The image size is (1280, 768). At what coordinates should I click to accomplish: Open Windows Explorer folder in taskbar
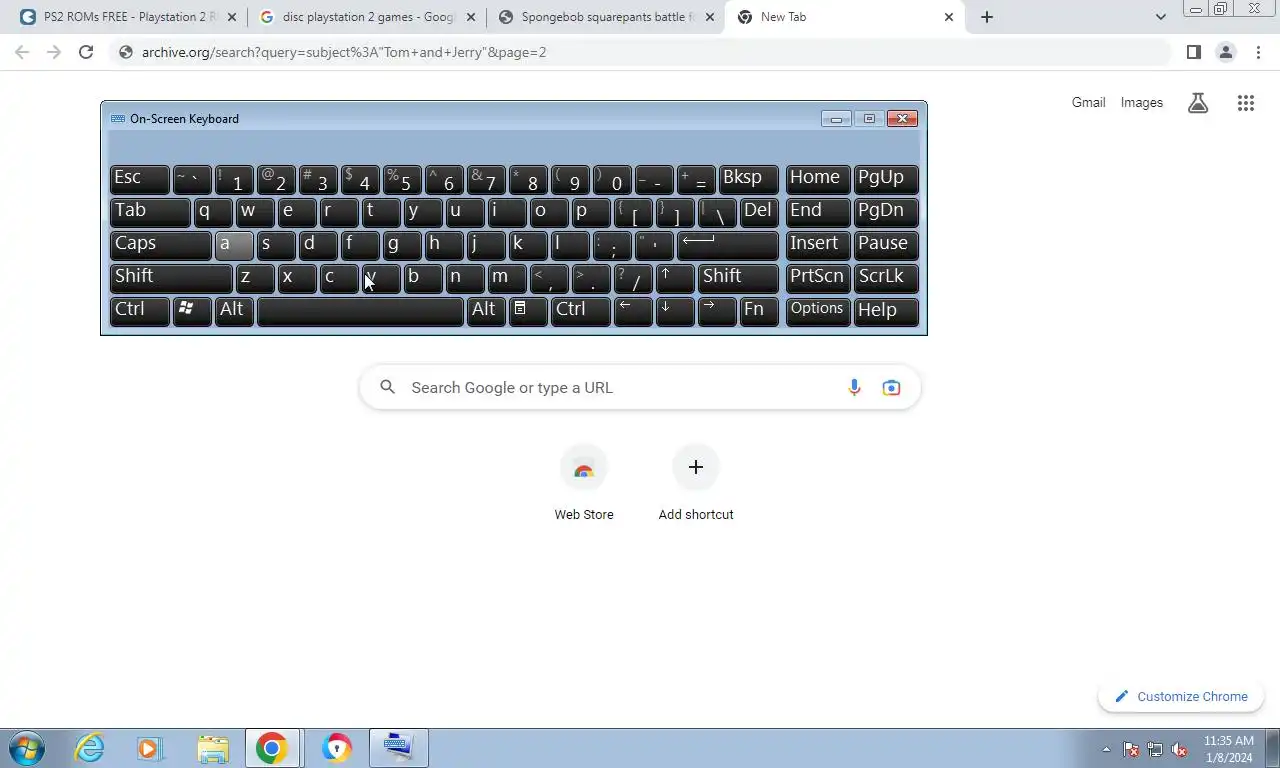[x=212, y=748]
